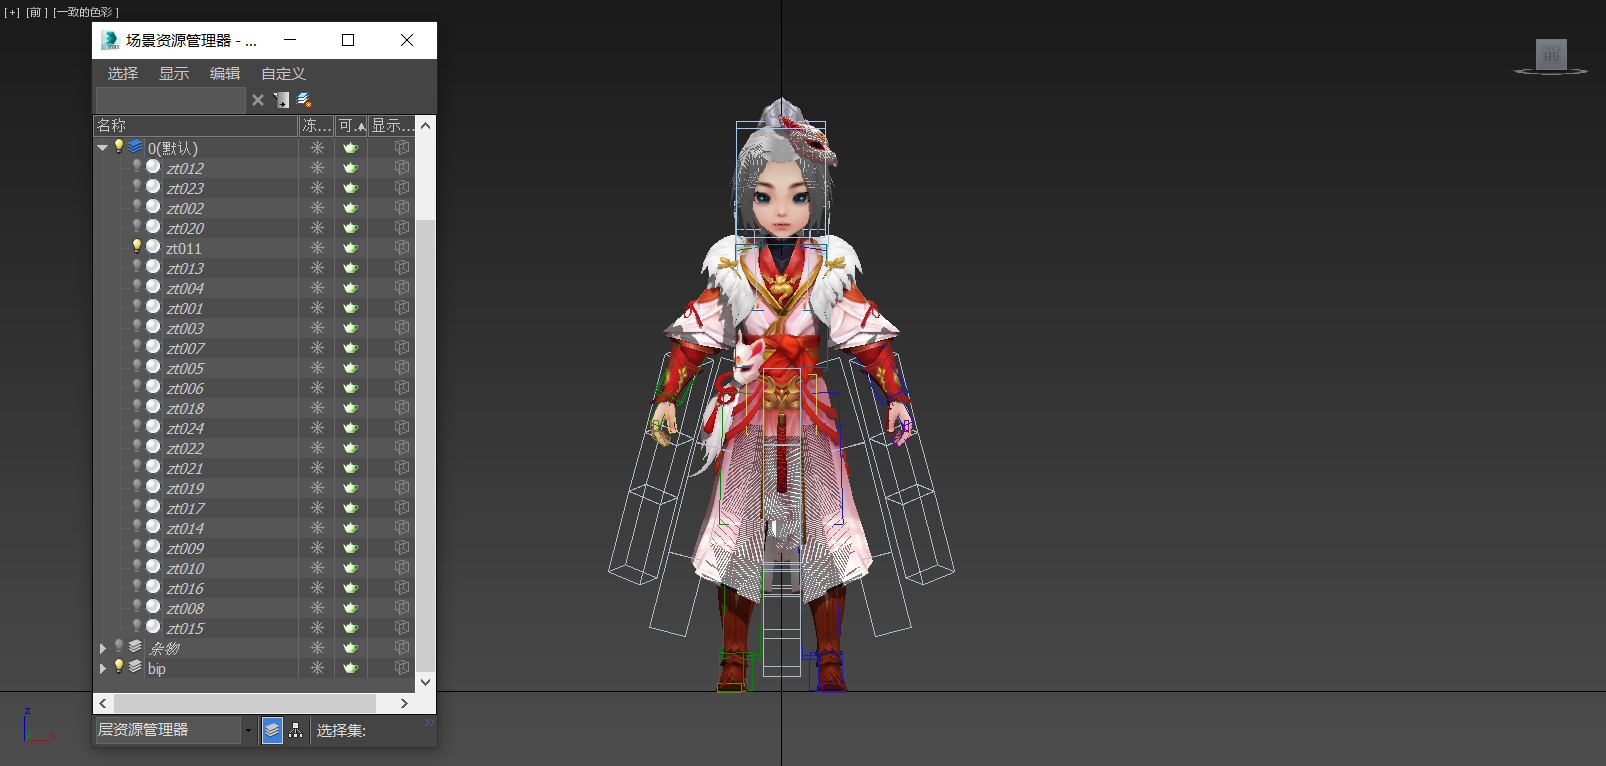Click the display-as-box icon for zt007

[x=401, y=348]
